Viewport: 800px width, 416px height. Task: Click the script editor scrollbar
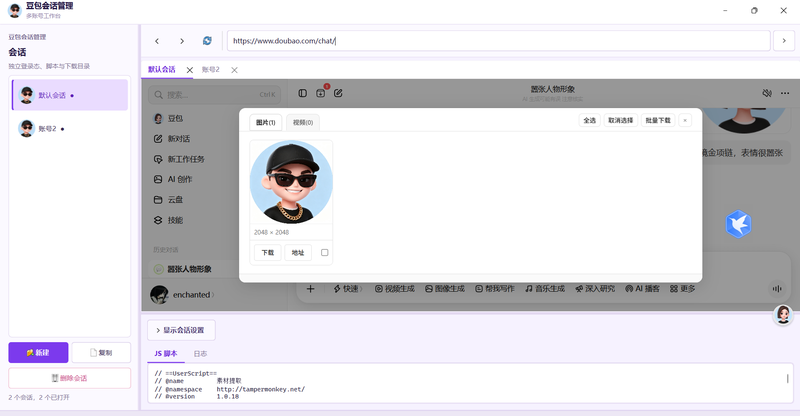(787, 379)
